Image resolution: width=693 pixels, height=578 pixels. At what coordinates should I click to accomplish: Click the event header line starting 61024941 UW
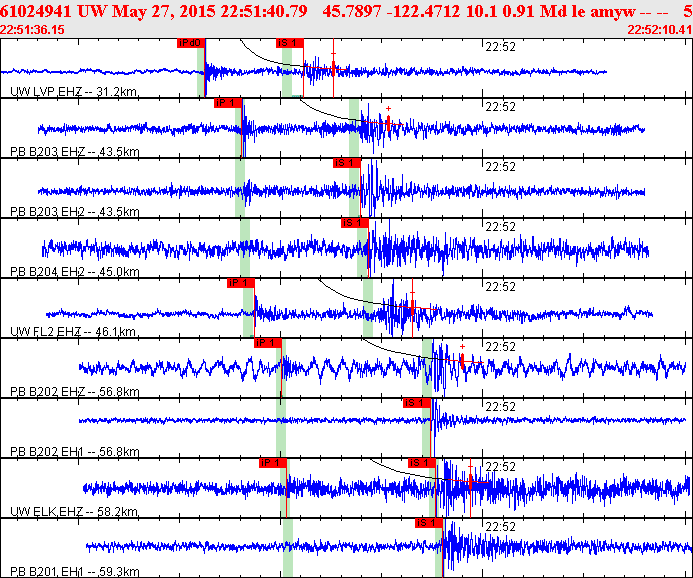[x=346, y=11]
